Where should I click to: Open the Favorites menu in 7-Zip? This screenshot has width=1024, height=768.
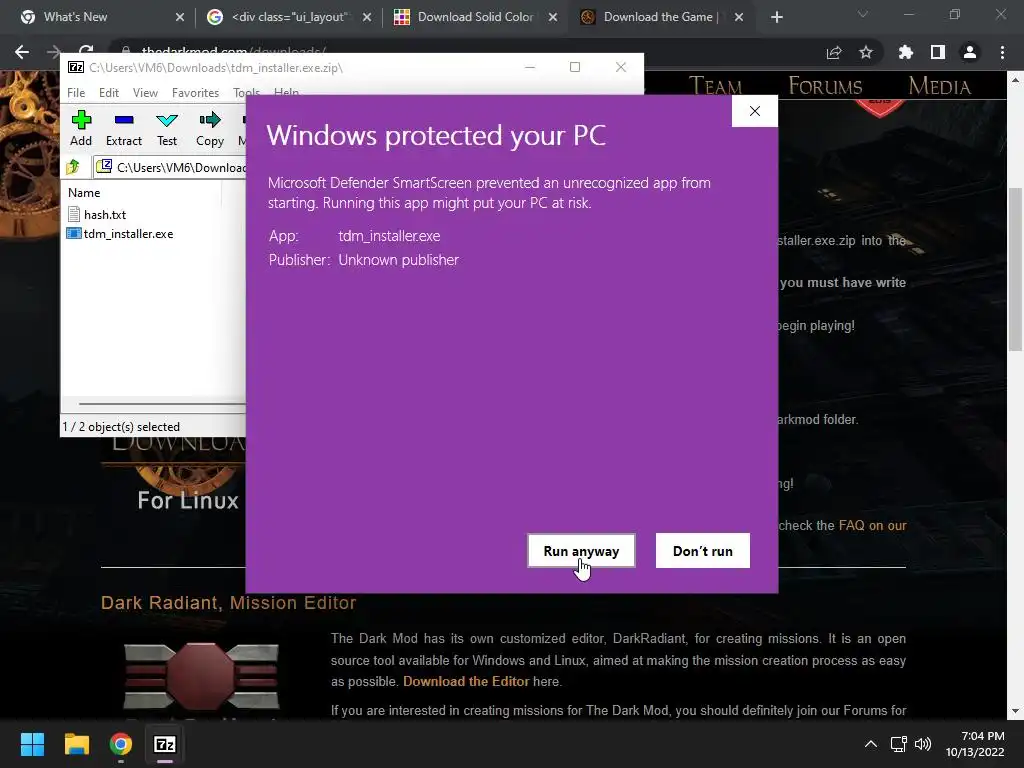click(x=195, y=93)
